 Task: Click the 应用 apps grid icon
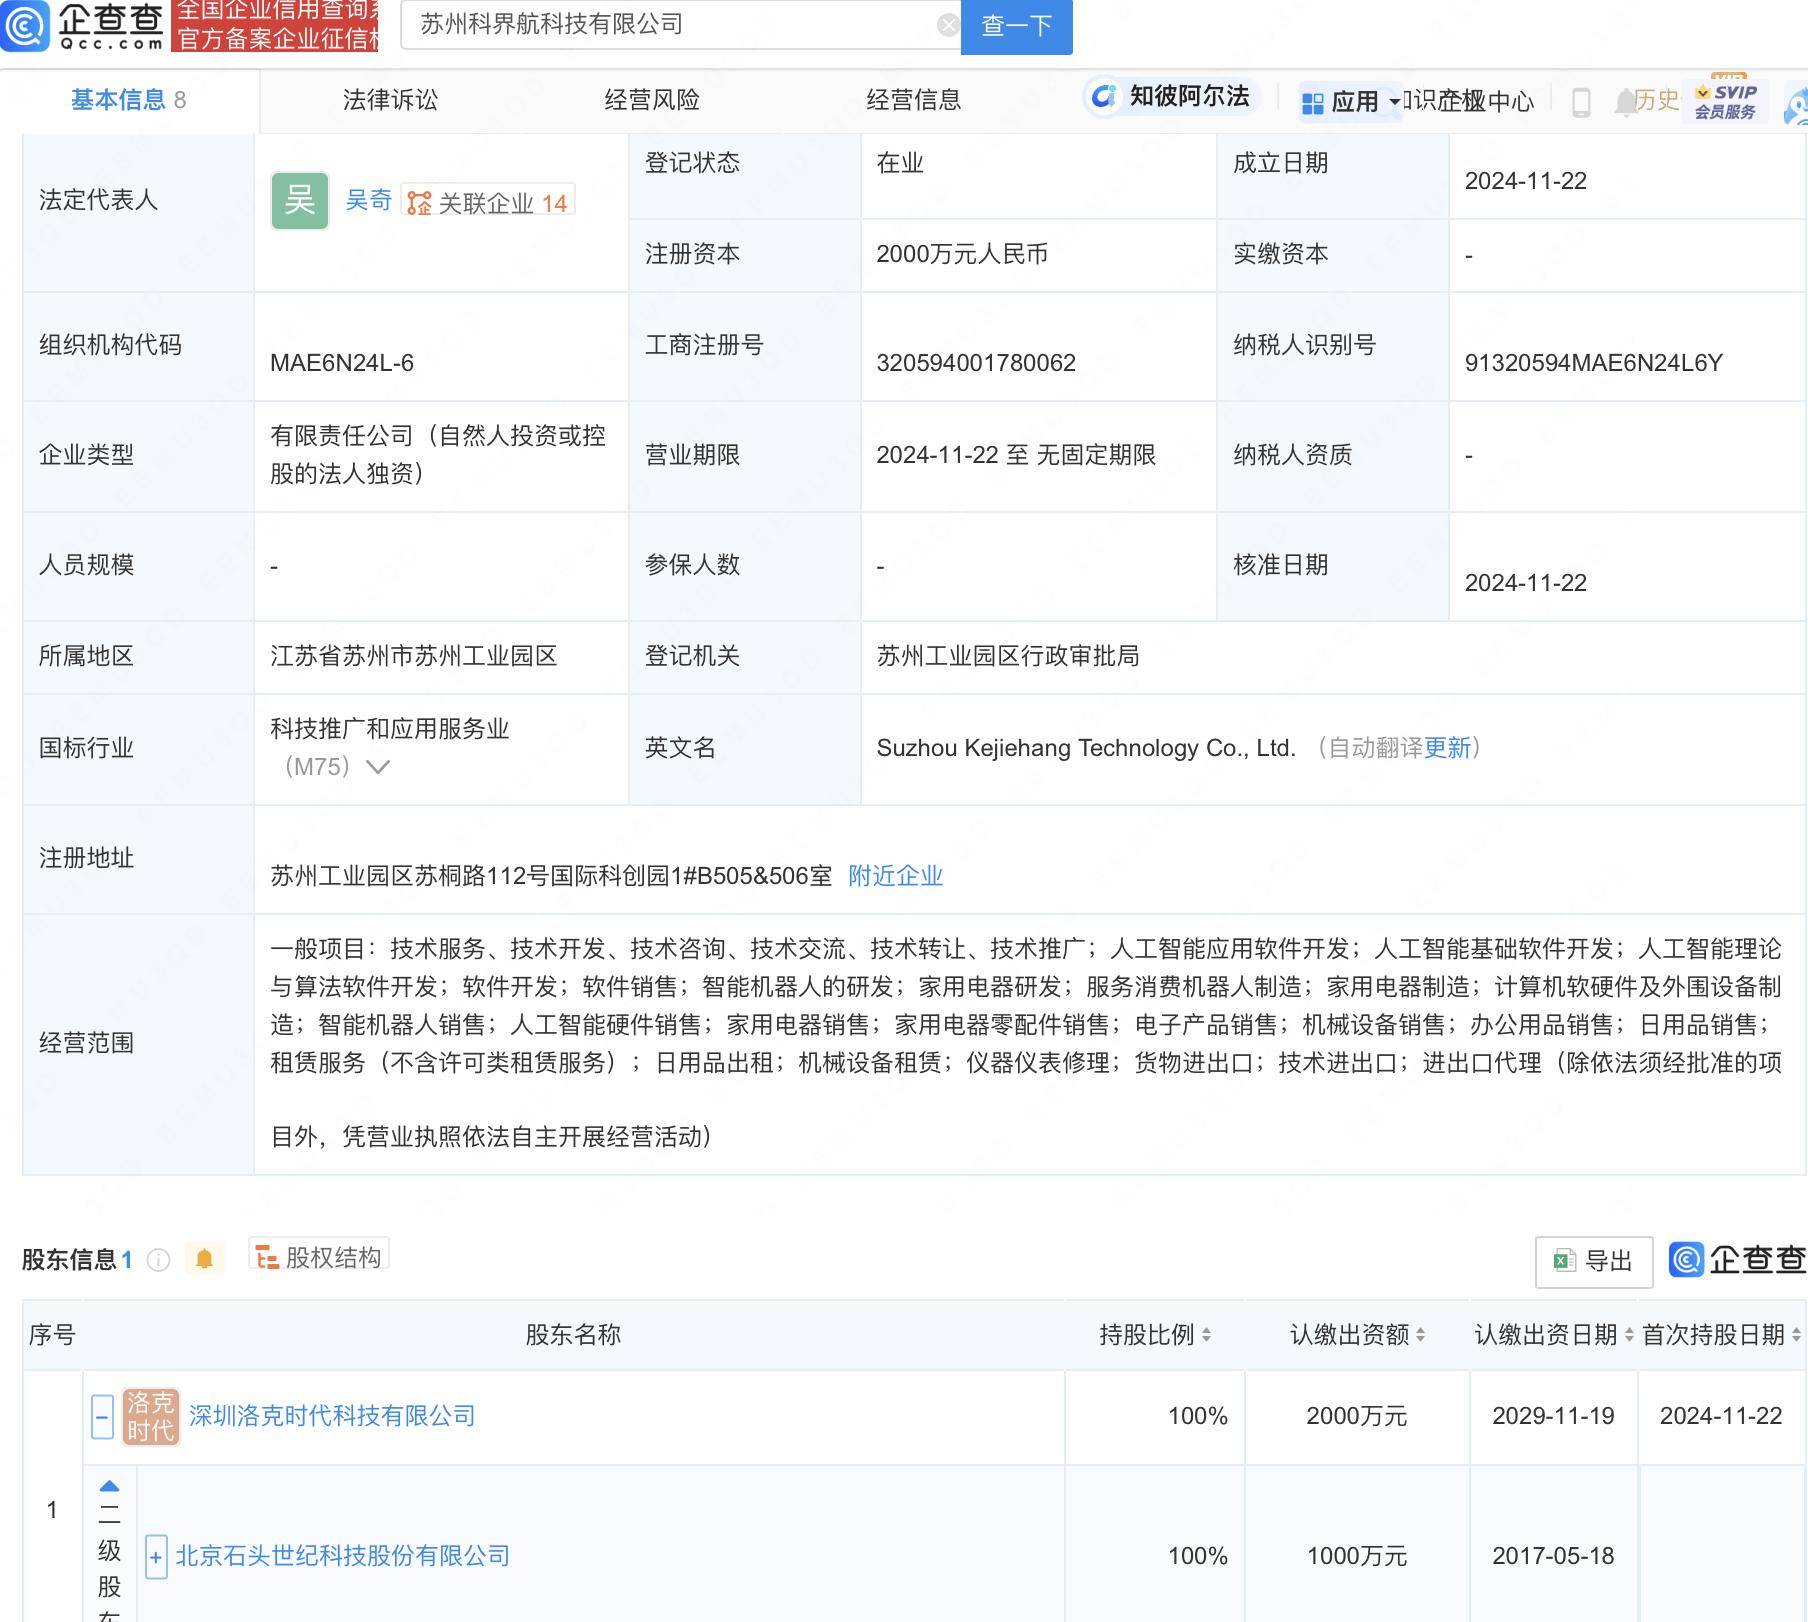point(1313,101)
